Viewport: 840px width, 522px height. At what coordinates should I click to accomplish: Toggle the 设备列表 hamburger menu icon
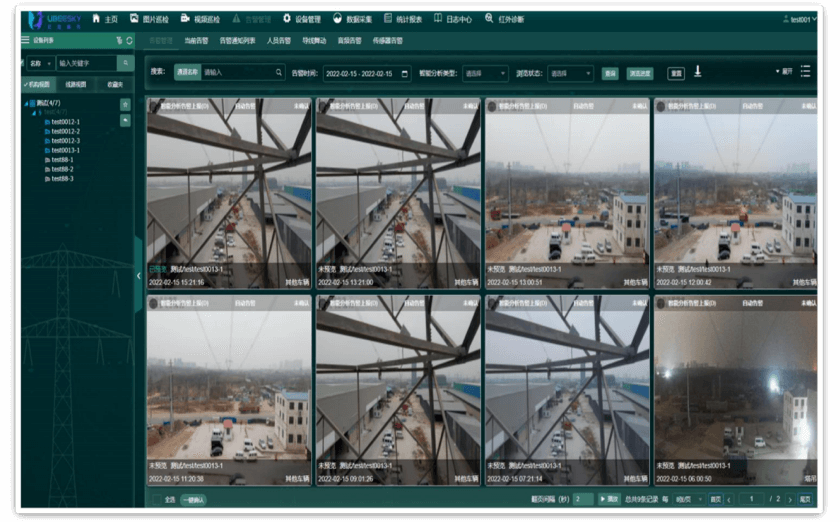coord(25,40)
